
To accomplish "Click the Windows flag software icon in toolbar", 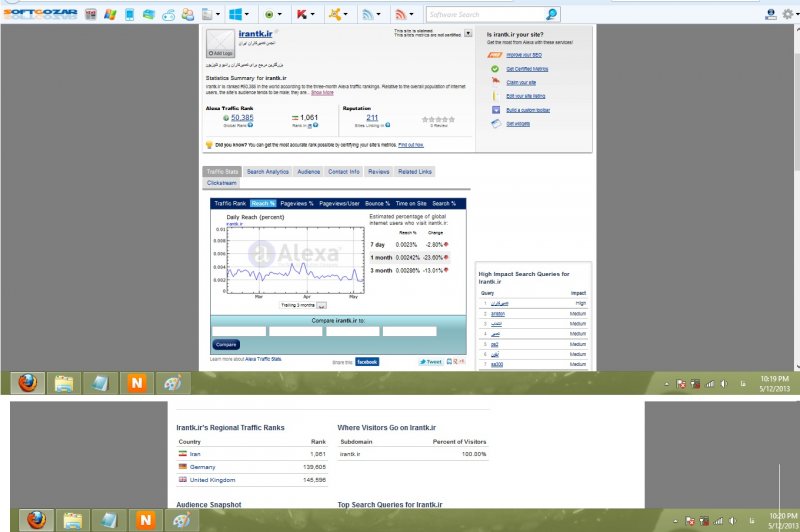I will pos(110,14).
